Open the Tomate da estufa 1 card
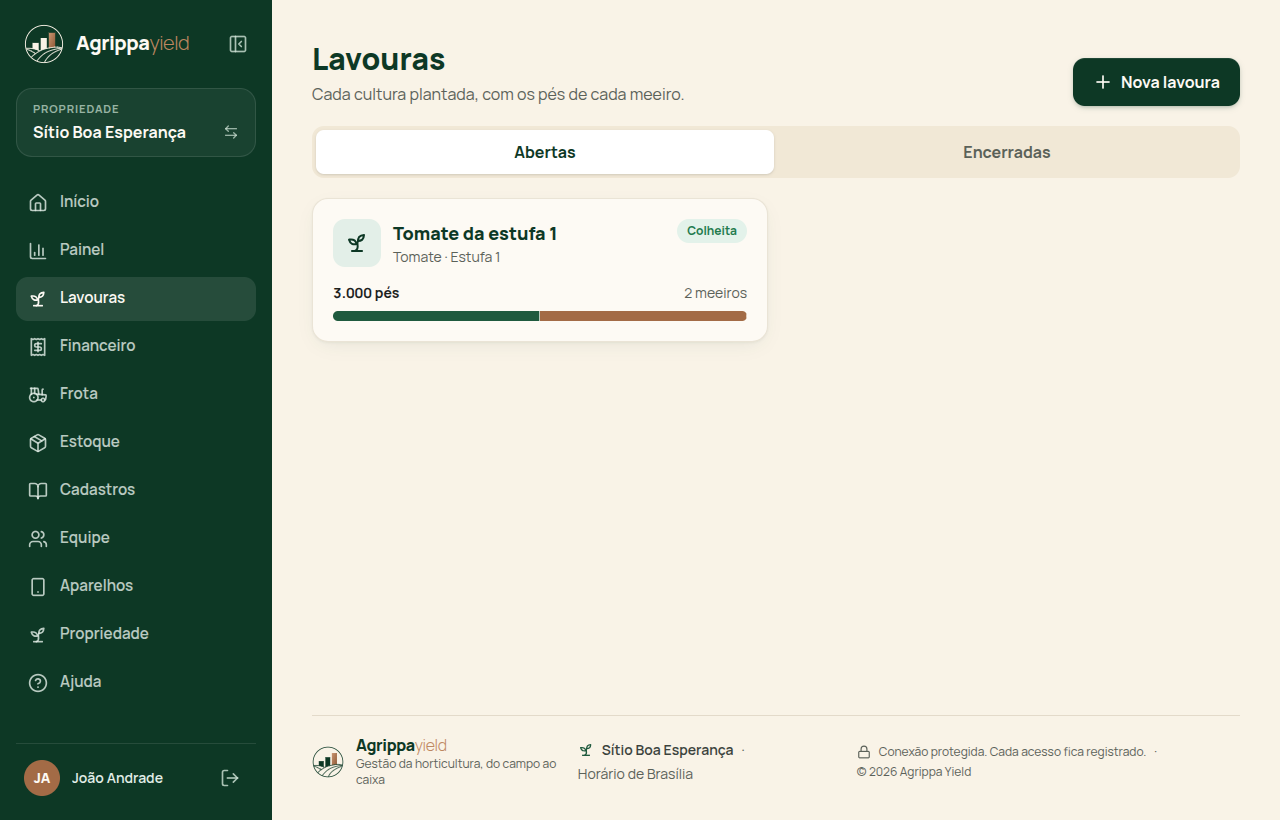 [540, 270]
